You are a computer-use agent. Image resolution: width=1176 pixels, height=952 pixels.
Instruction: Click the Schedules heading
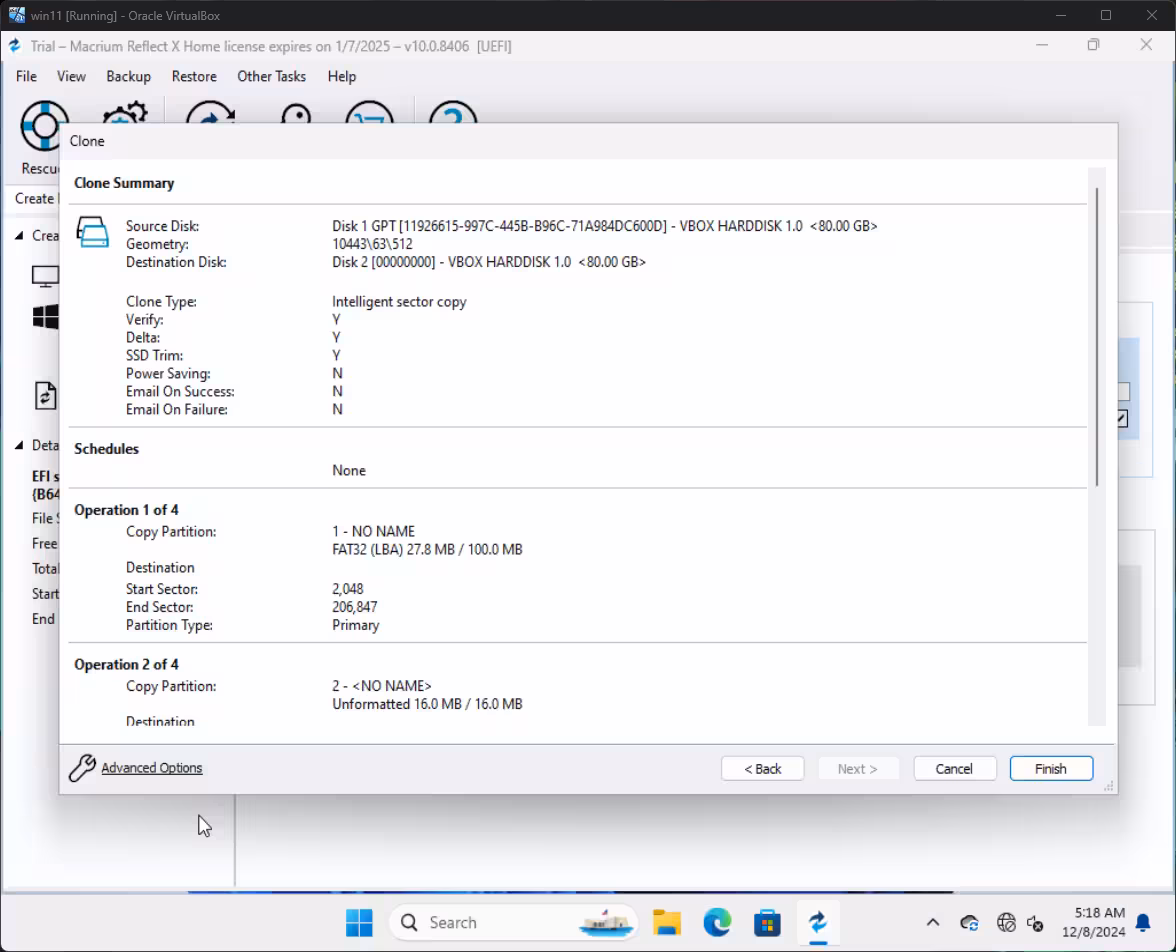click(x=106, y=449)
